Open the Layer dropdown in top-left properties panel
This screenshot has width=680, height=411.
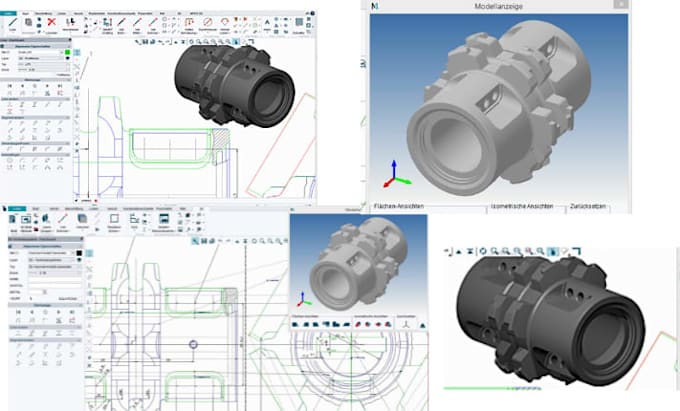click(41, 58)
